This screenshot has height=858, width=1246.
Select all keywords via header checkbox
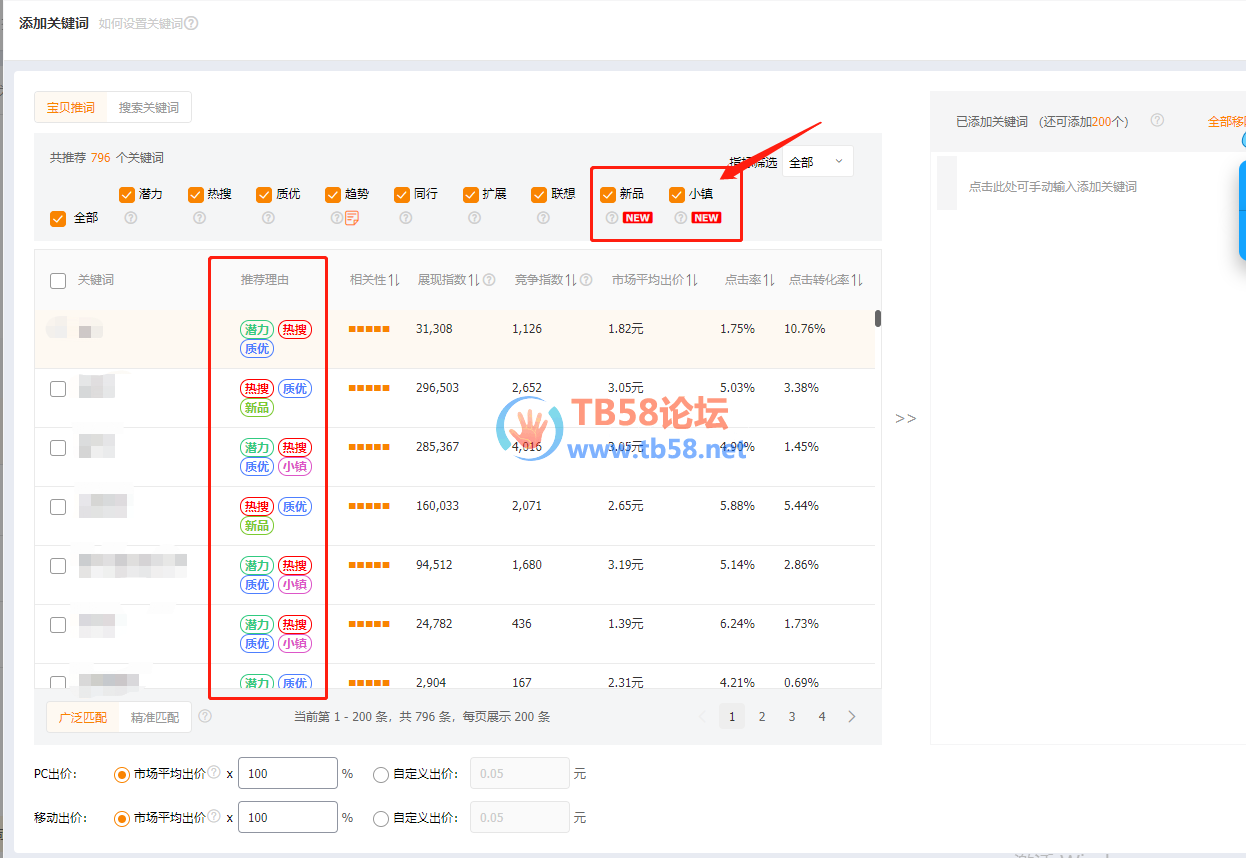click(x=58, y=281)
